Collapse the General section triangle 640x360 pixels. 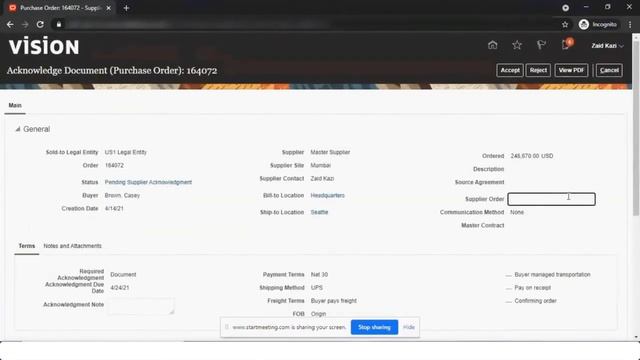point(18,129)
